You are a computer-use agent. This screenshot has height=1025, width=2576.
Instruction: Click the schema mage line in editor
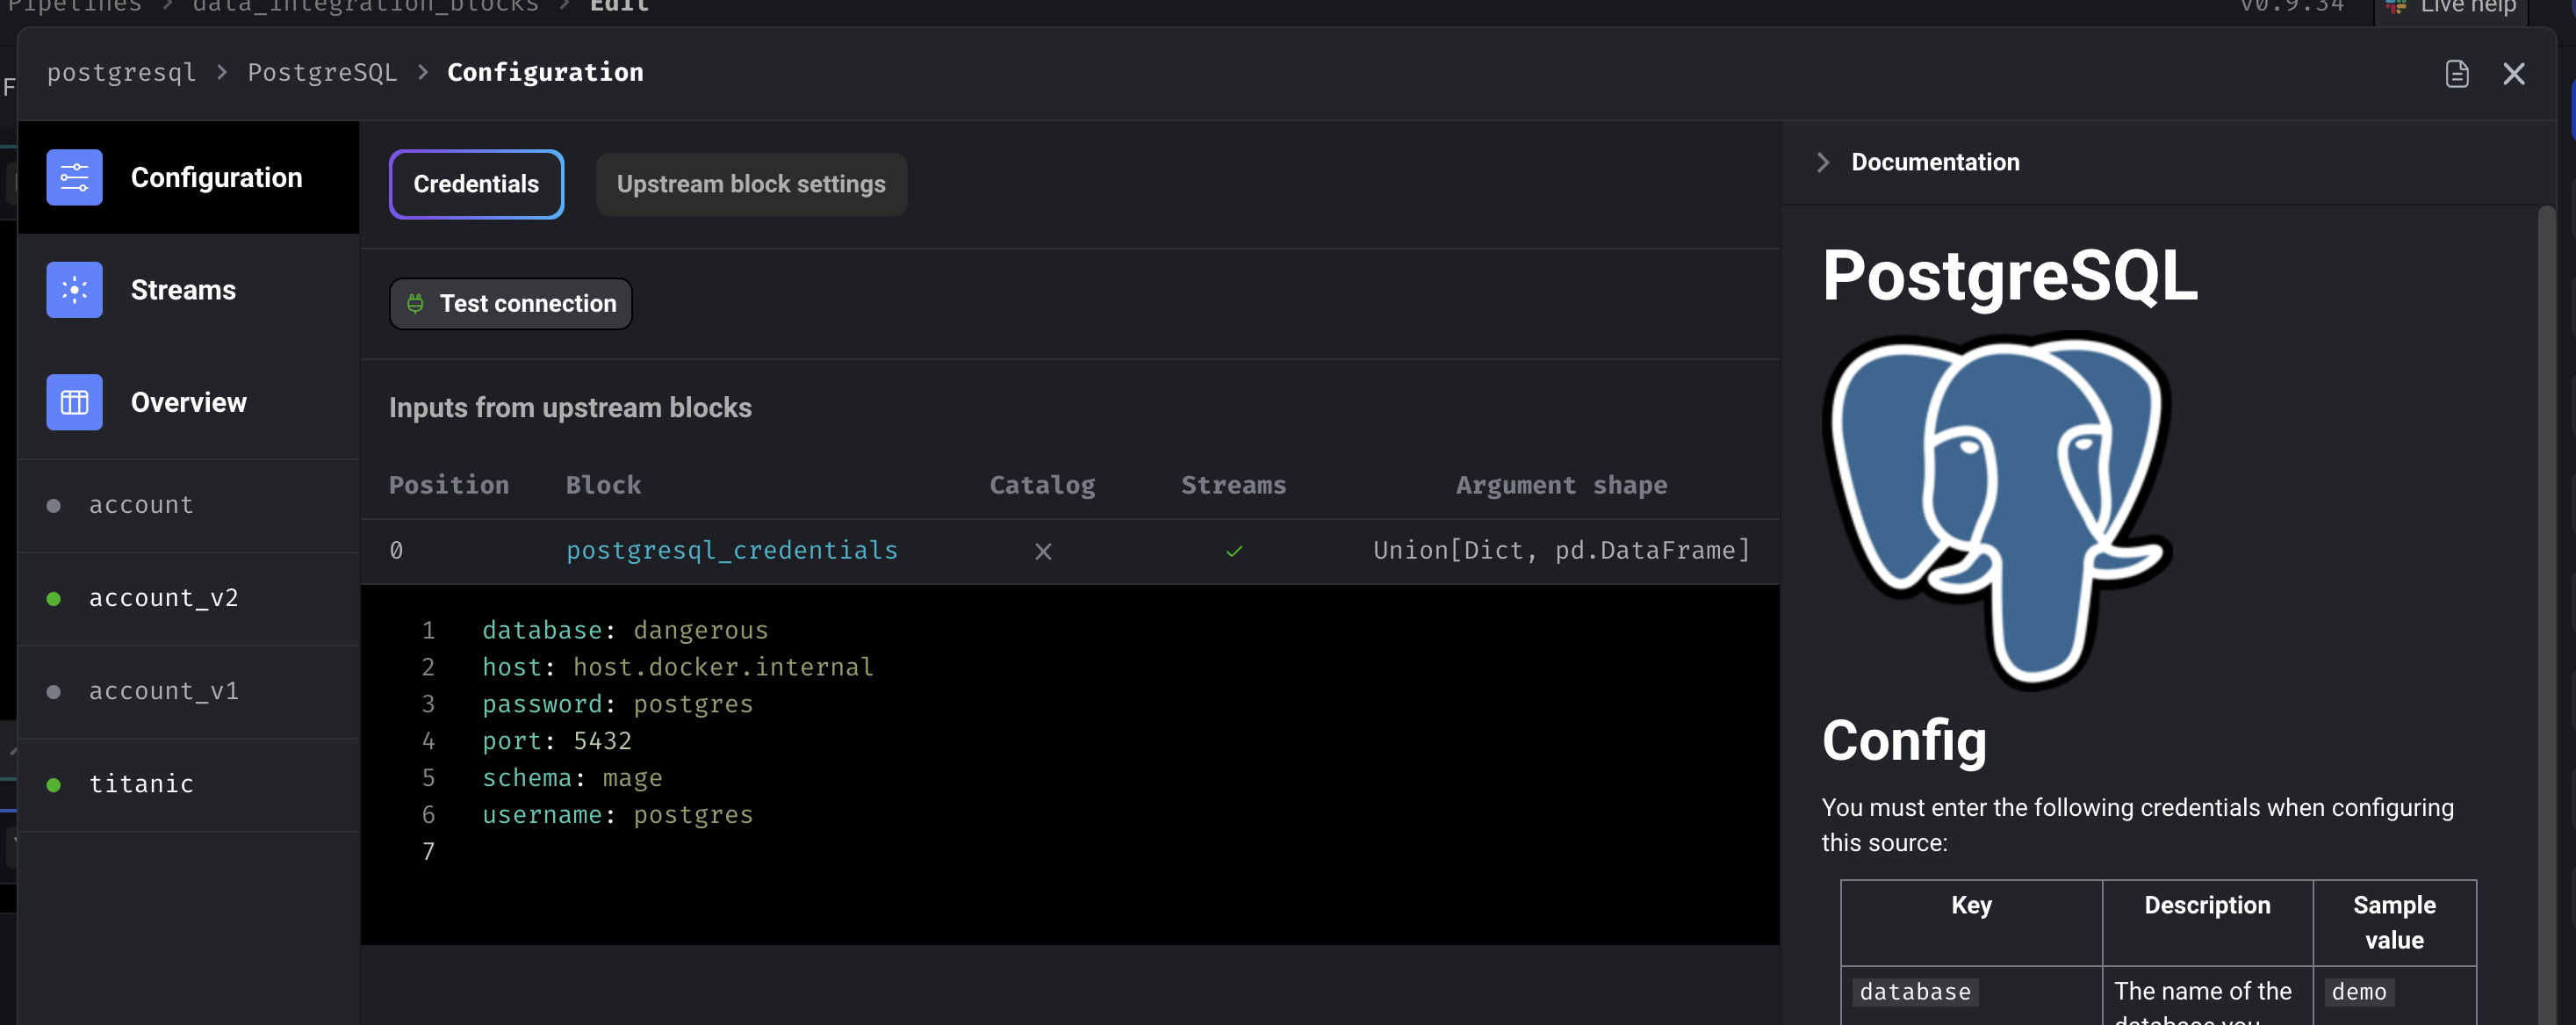(572, 778)
